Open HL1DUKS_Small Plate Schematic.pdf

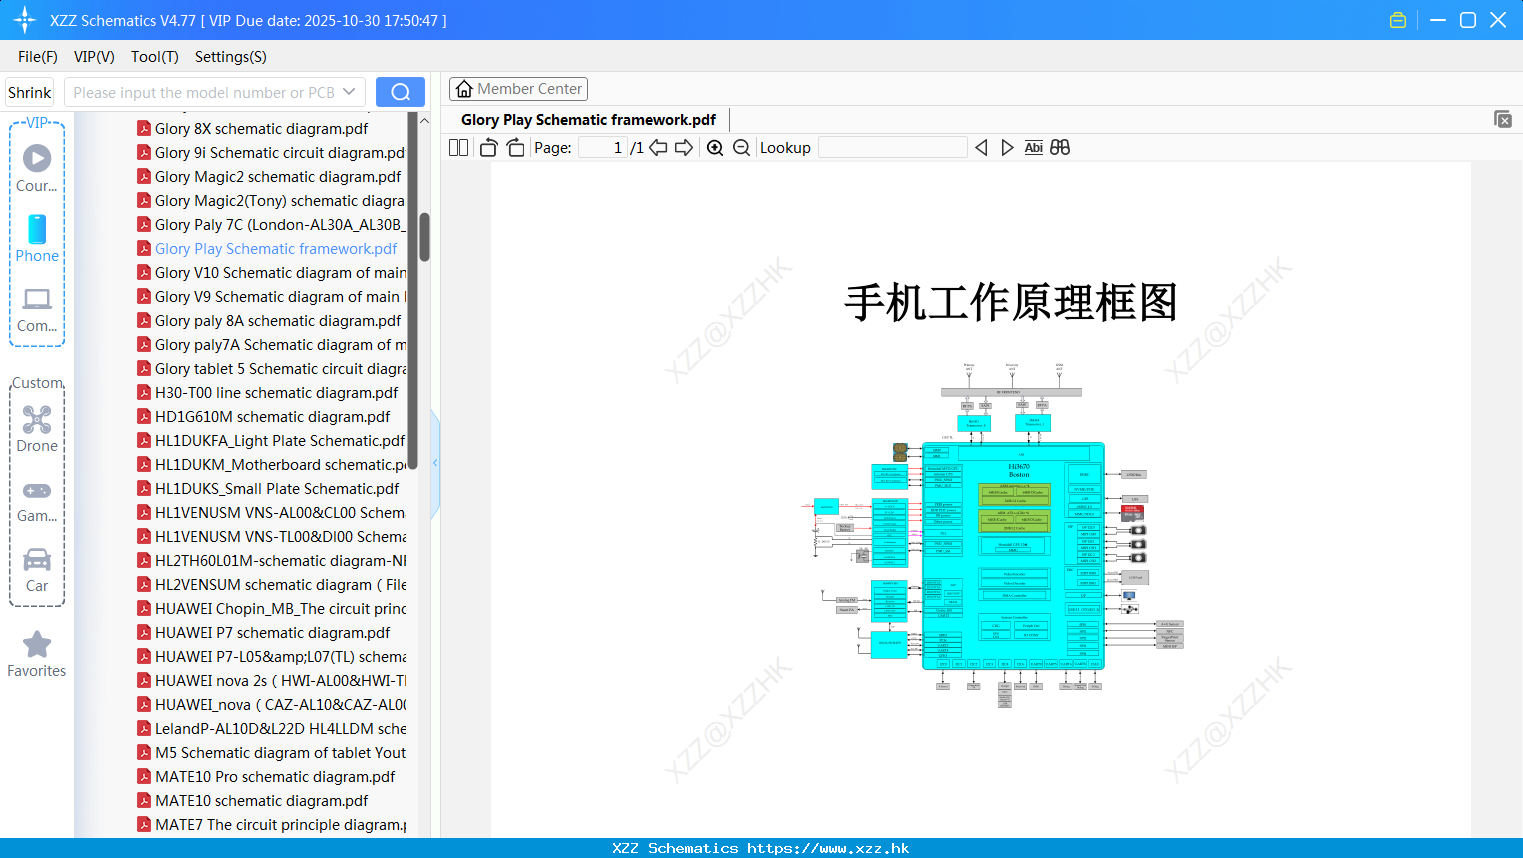(268, 489)
